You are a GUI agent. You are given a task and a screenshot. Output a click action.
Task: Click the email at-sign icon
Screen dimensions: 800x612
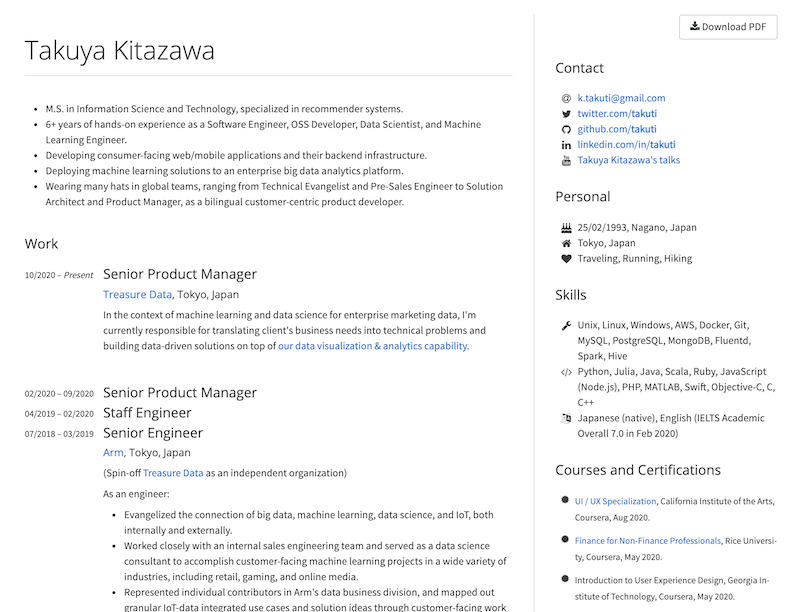point(566,98)
